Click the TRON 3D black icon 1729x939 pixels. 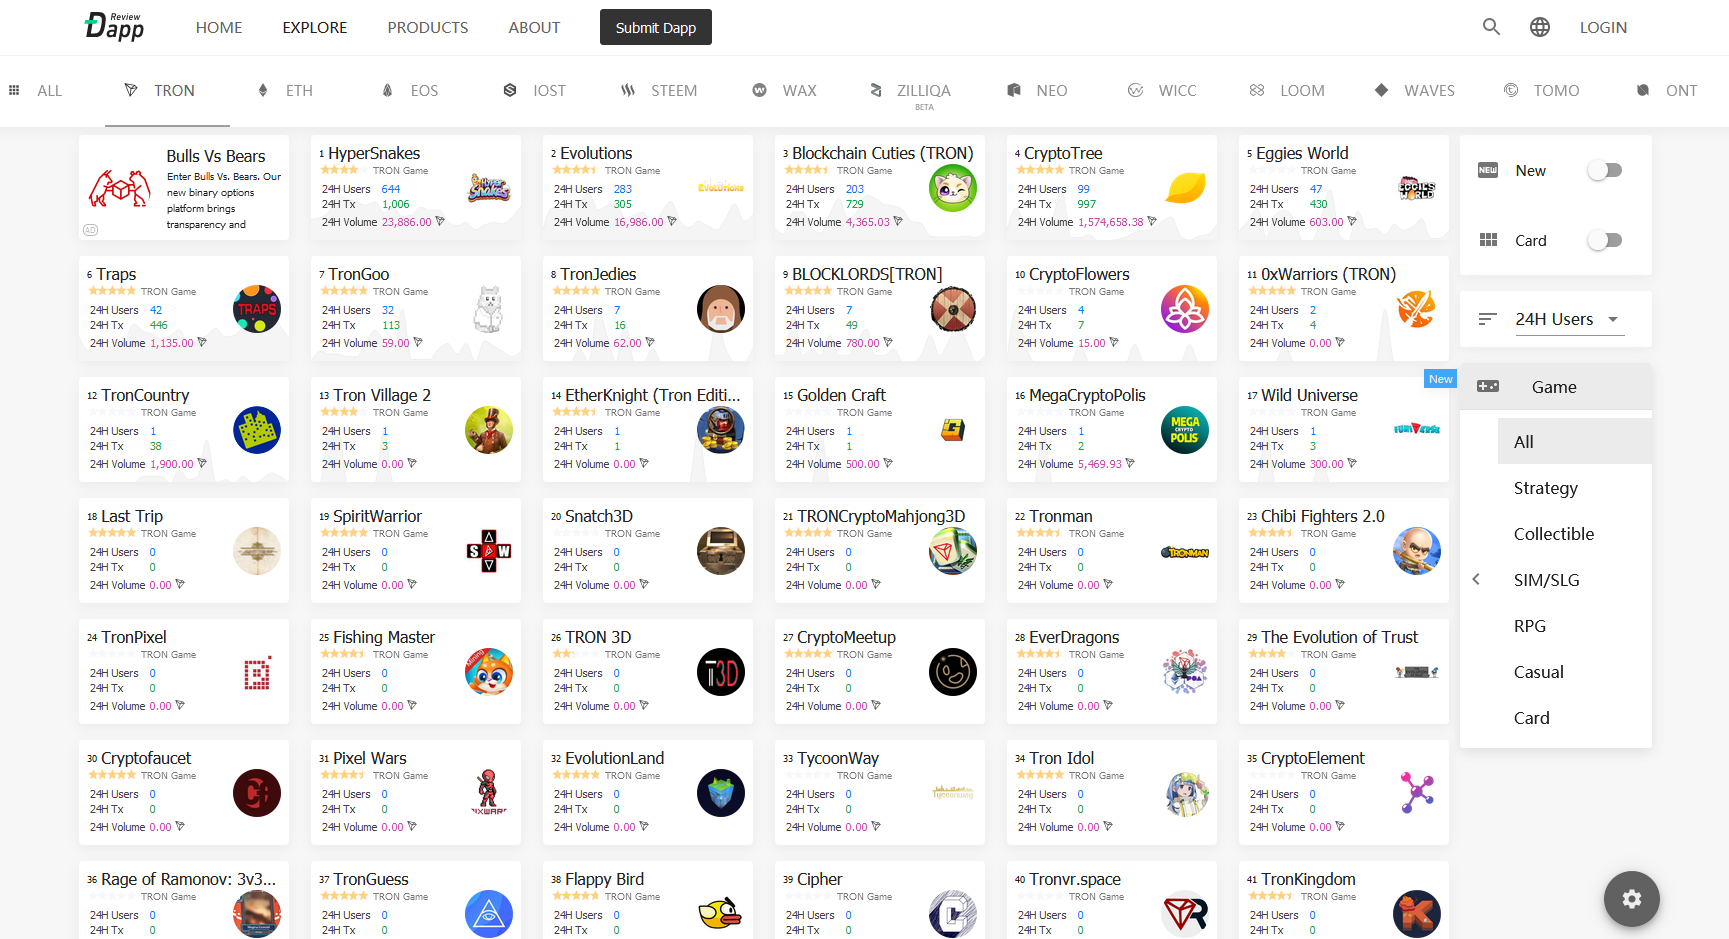(721, 672)
